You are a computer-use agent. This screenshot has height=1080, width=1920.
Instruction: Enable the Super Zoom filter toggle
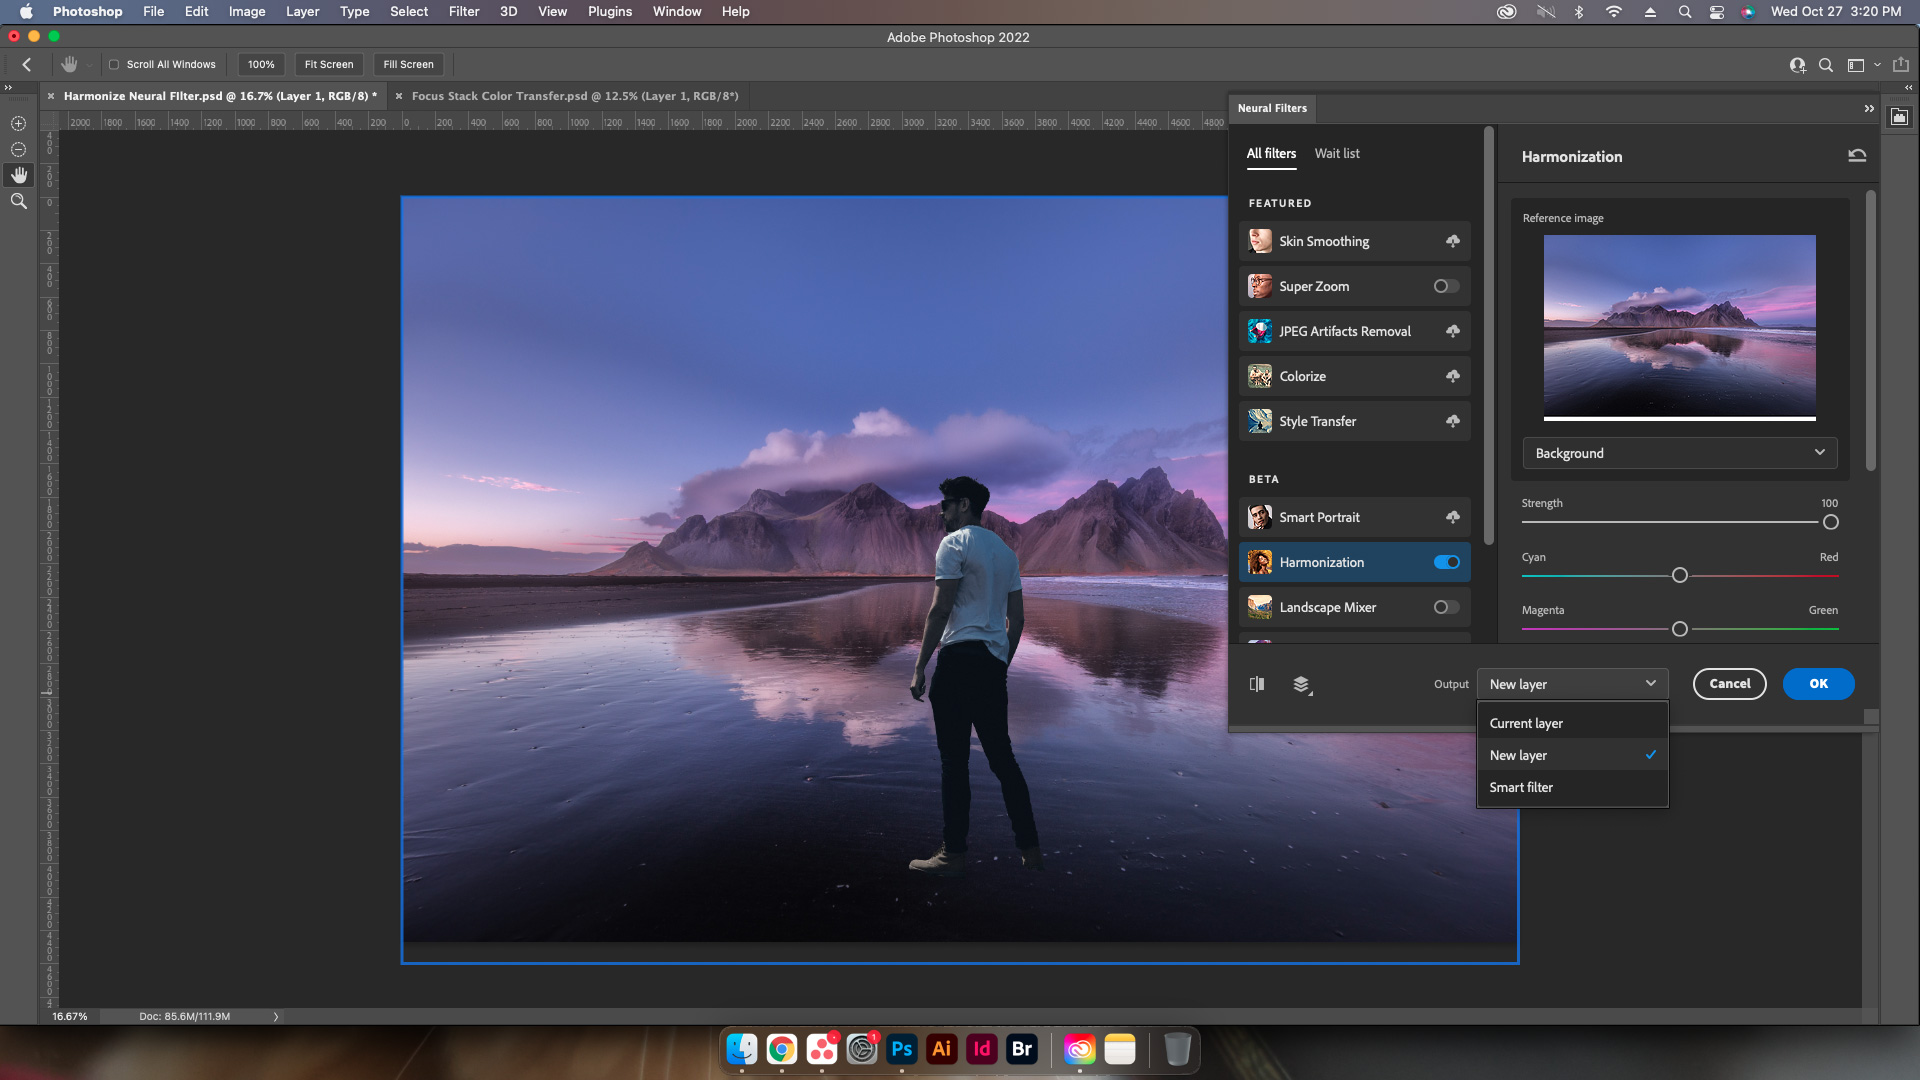[x=1446, y=286]
